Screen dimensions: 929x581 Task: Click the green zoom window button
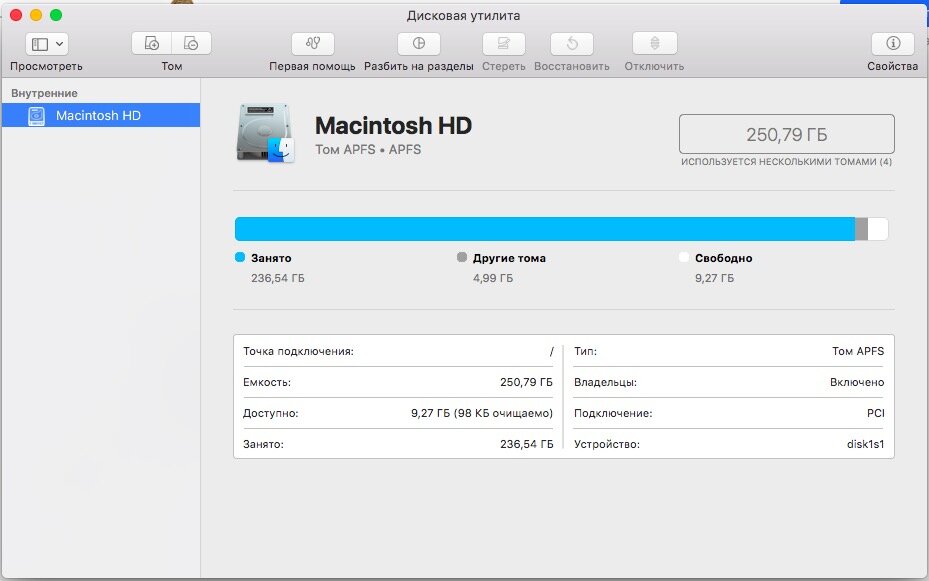click(x=56, y=15)
